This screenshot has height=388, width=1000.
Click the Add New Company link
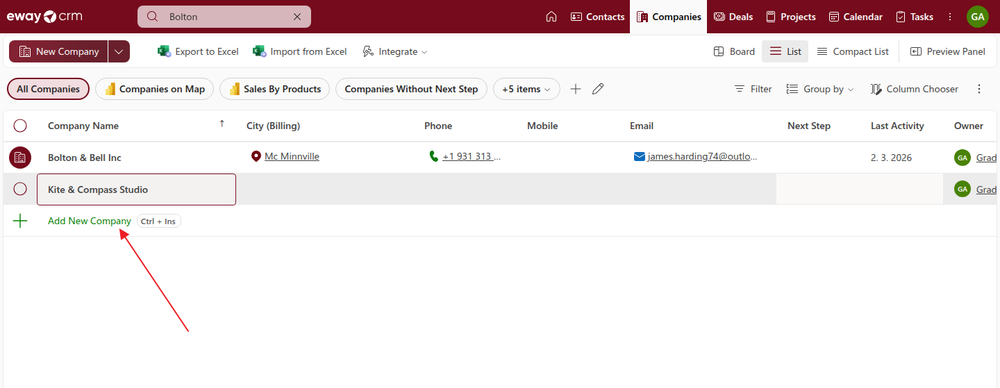click(89, 221)
